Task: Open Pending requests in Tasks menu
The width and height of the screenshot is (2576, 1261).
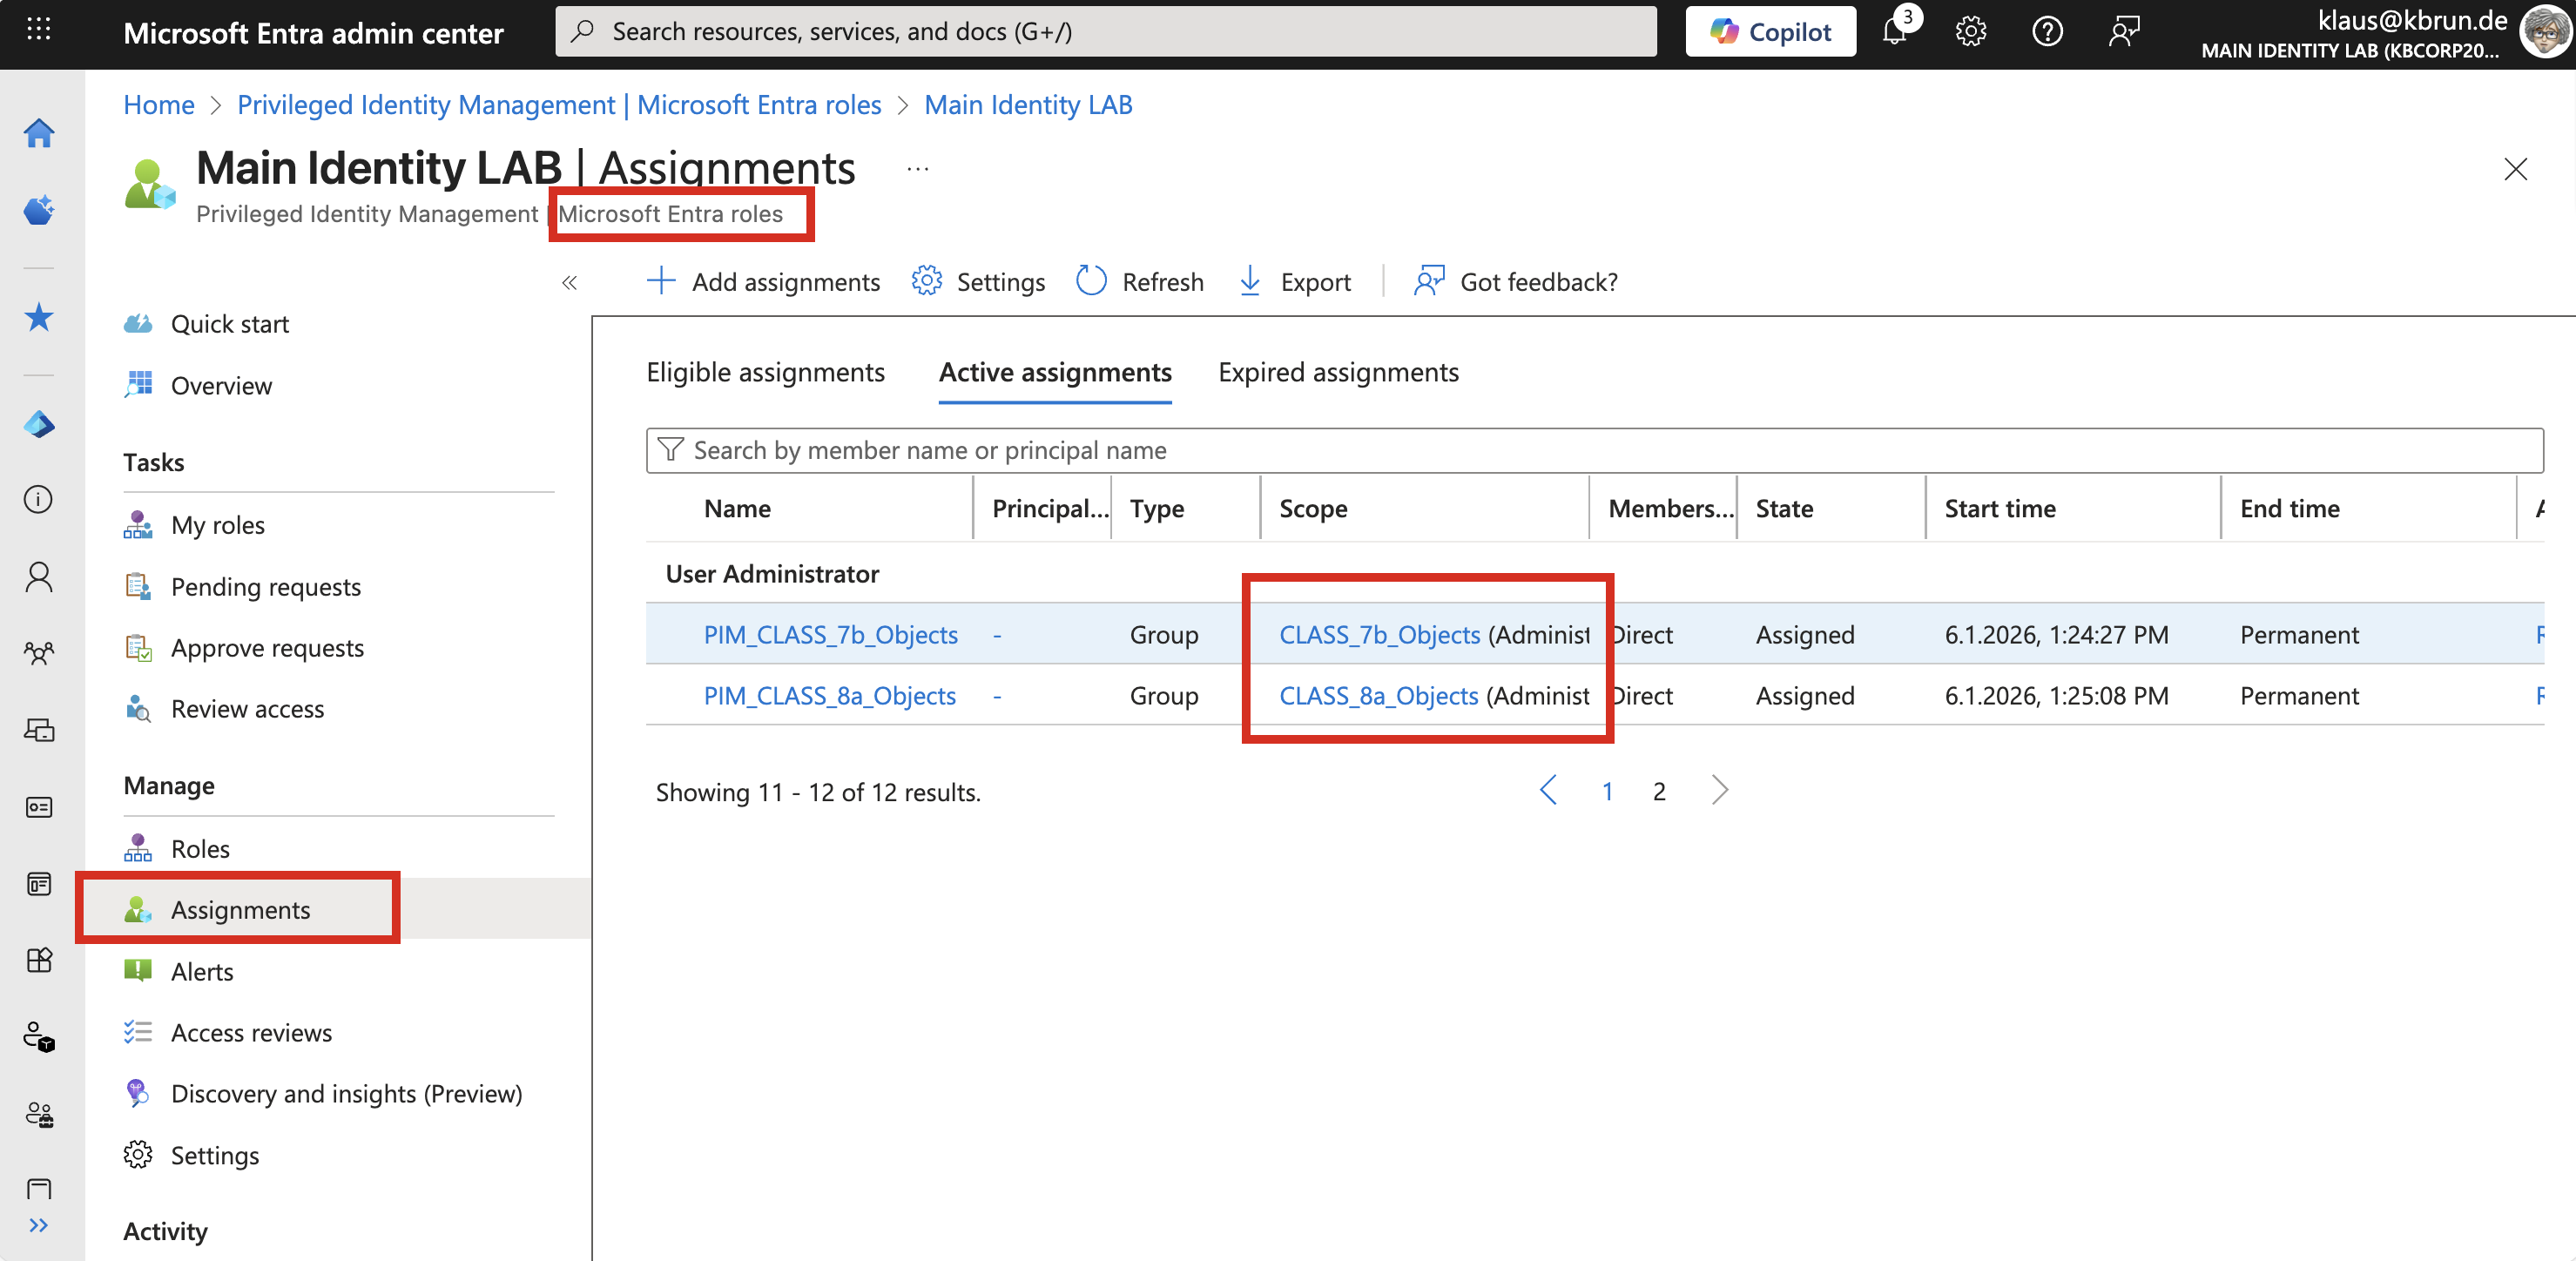Action: click(265, 587)
